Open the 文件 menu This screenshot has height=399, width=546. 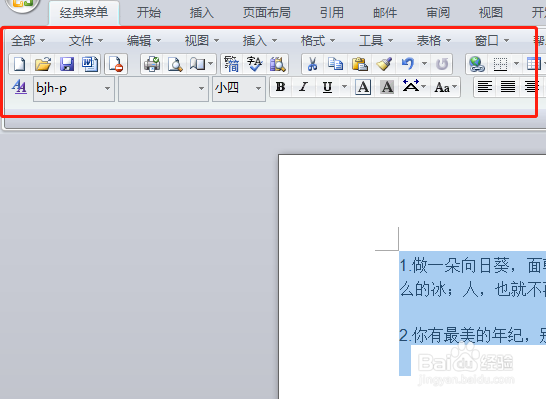[x=86, y=41]
